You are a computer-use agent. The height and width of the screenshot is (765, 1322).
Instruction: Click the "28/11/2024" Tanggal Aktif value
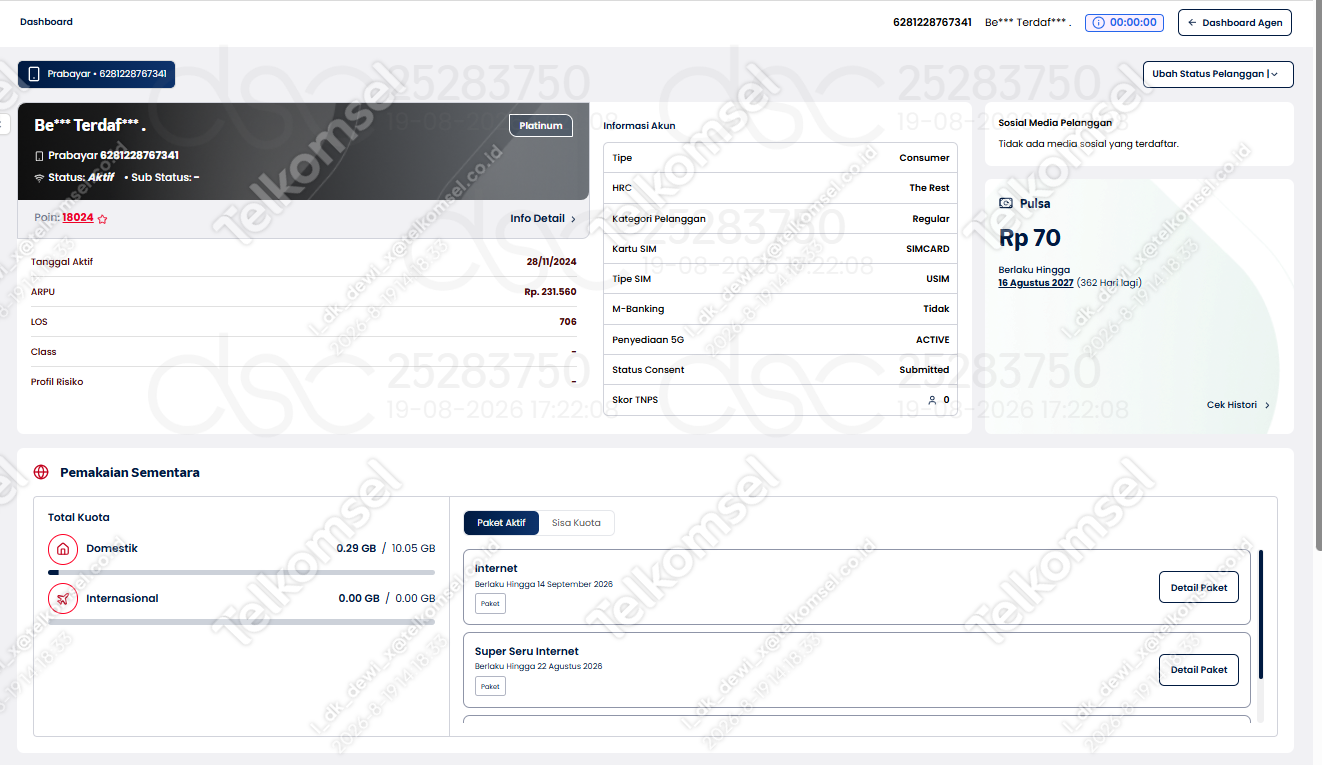552,262
